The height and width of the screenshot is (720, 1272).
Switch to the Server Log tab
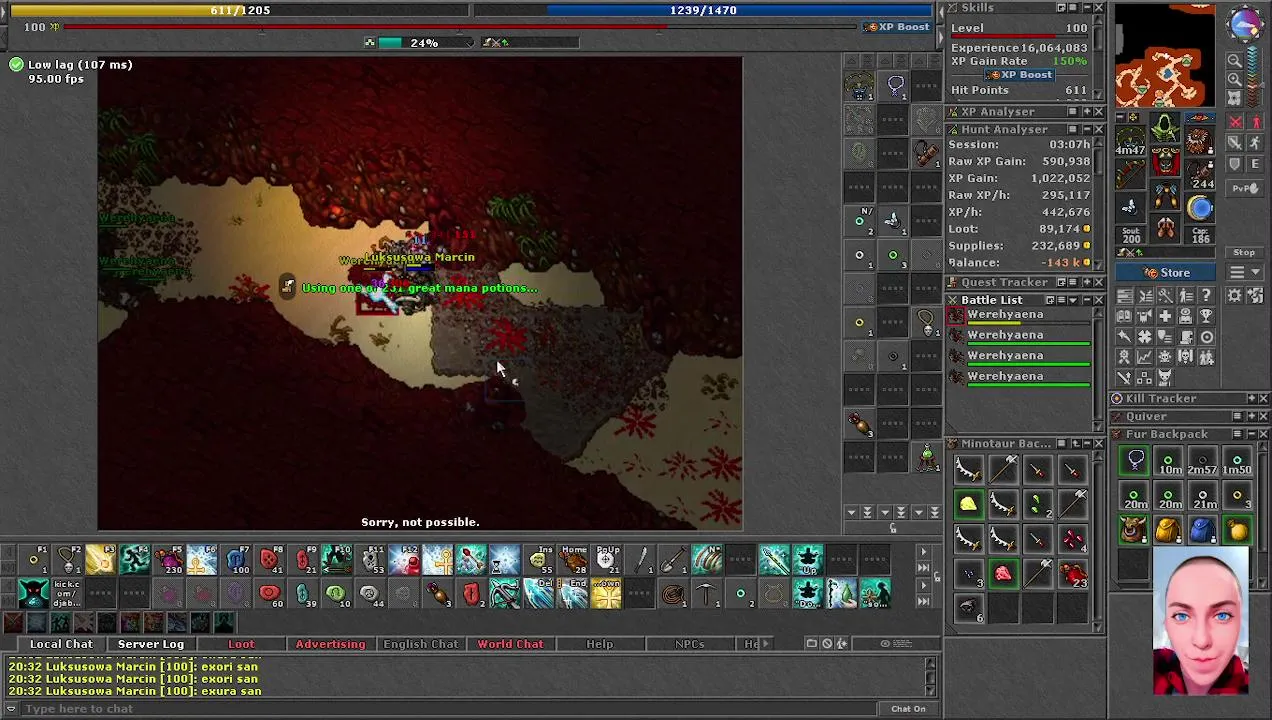pyautogui.click(x=151, y=644)
